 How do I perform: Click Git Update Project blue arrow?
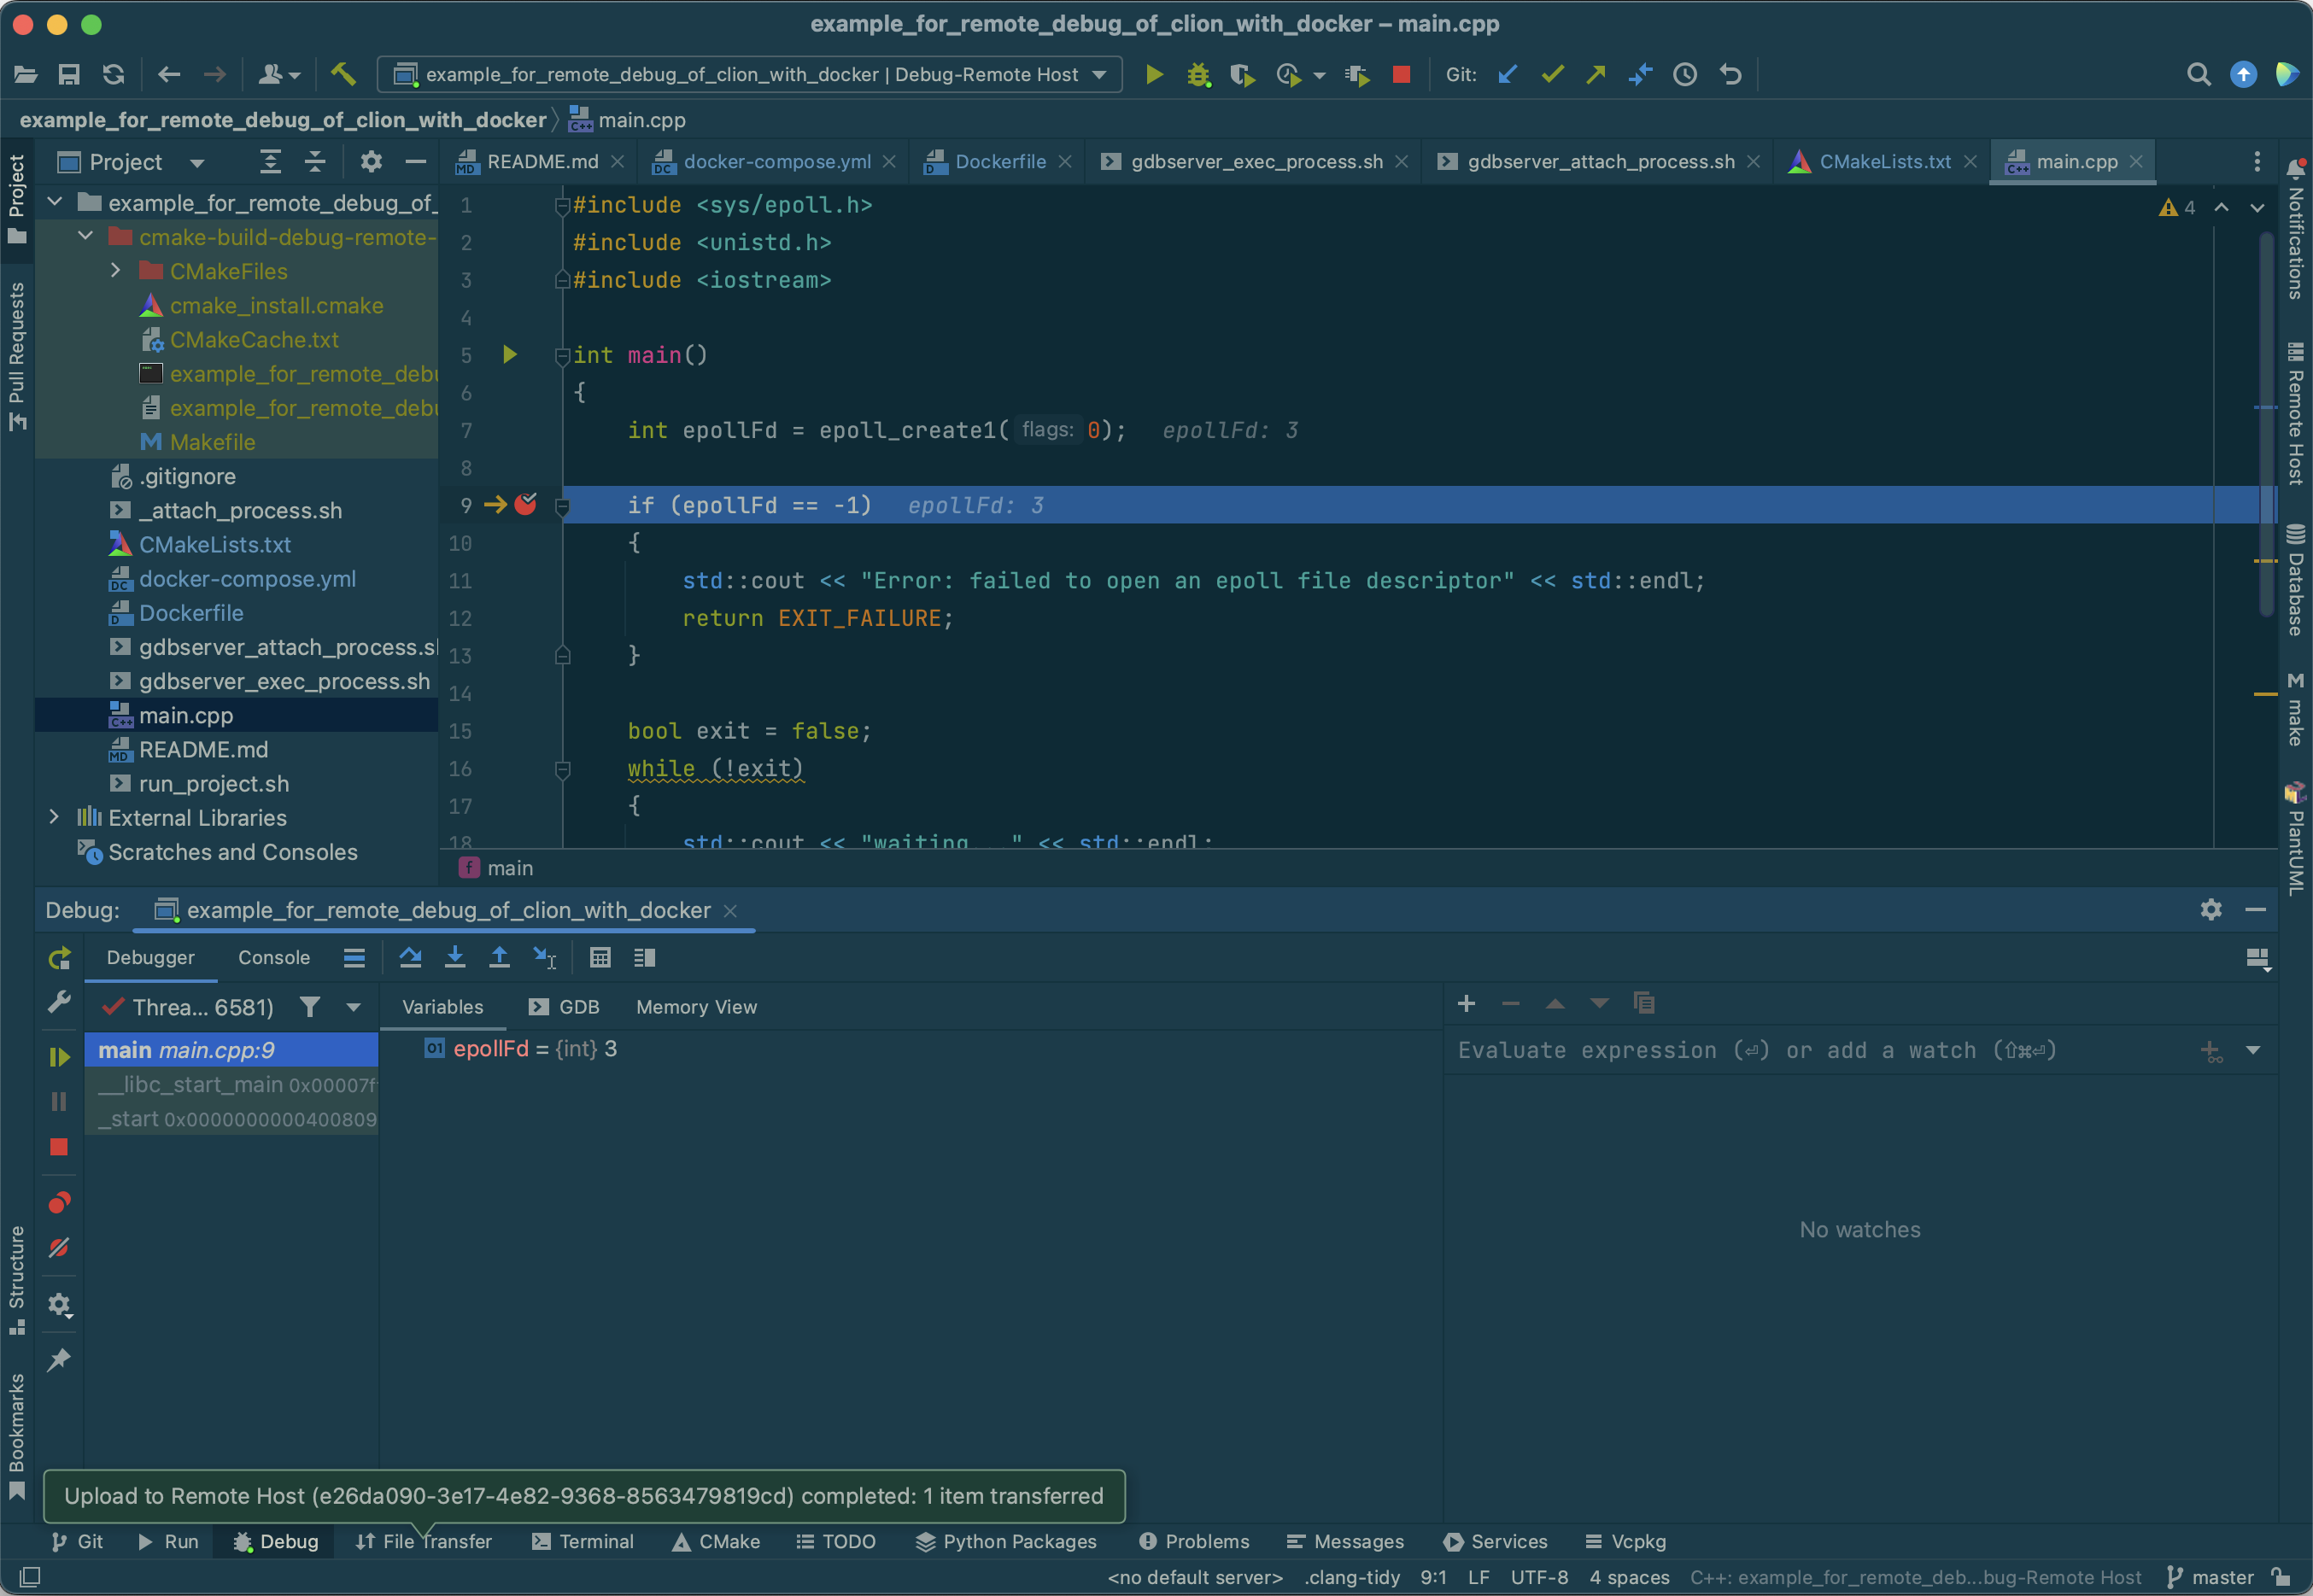[x=1507, y=75]
